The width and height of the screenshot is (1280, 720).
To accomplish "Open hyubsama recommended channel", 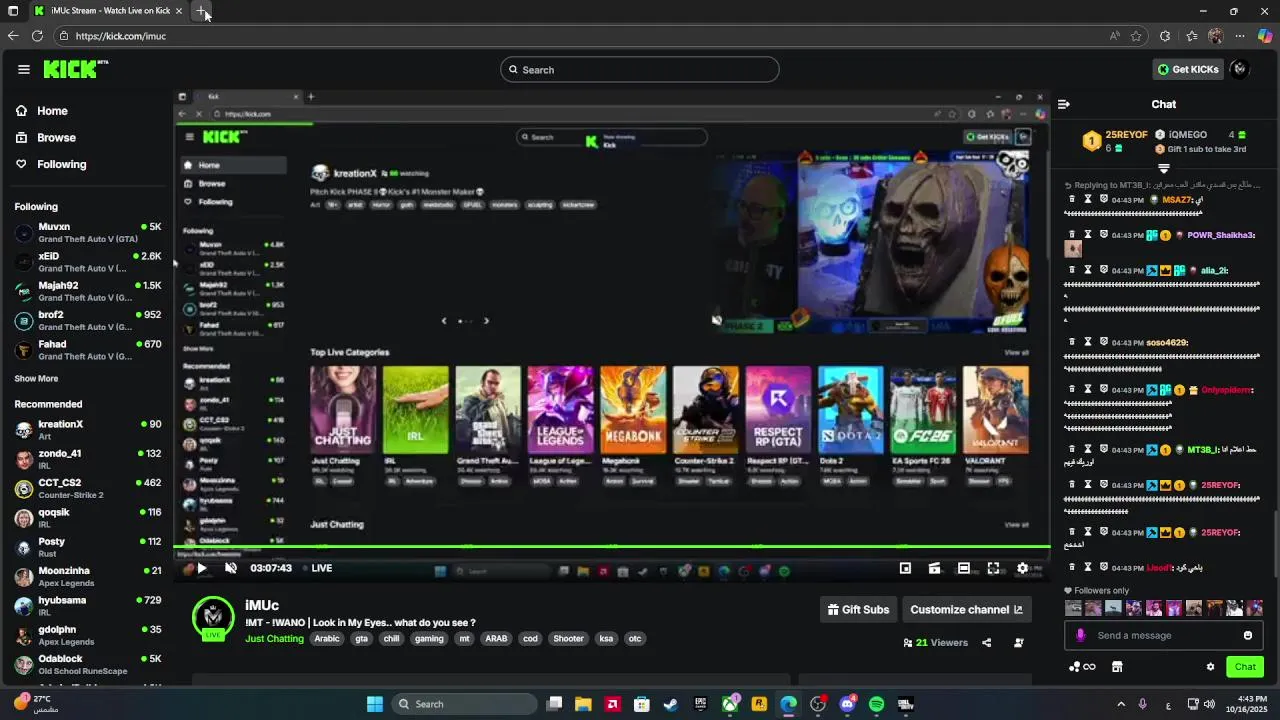I will 88,606.
